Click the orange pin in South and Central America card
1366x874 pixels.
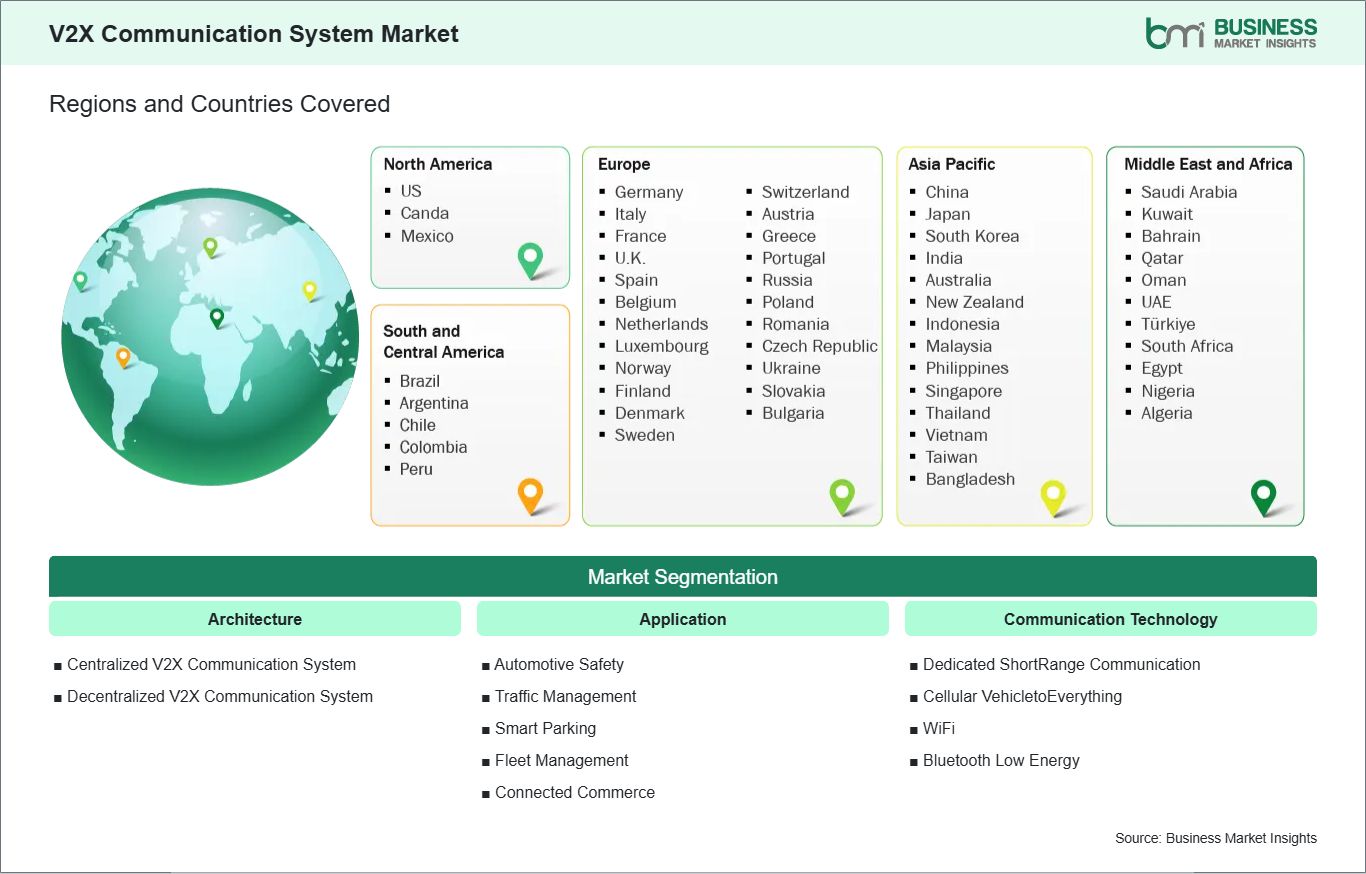pos(530,494)
